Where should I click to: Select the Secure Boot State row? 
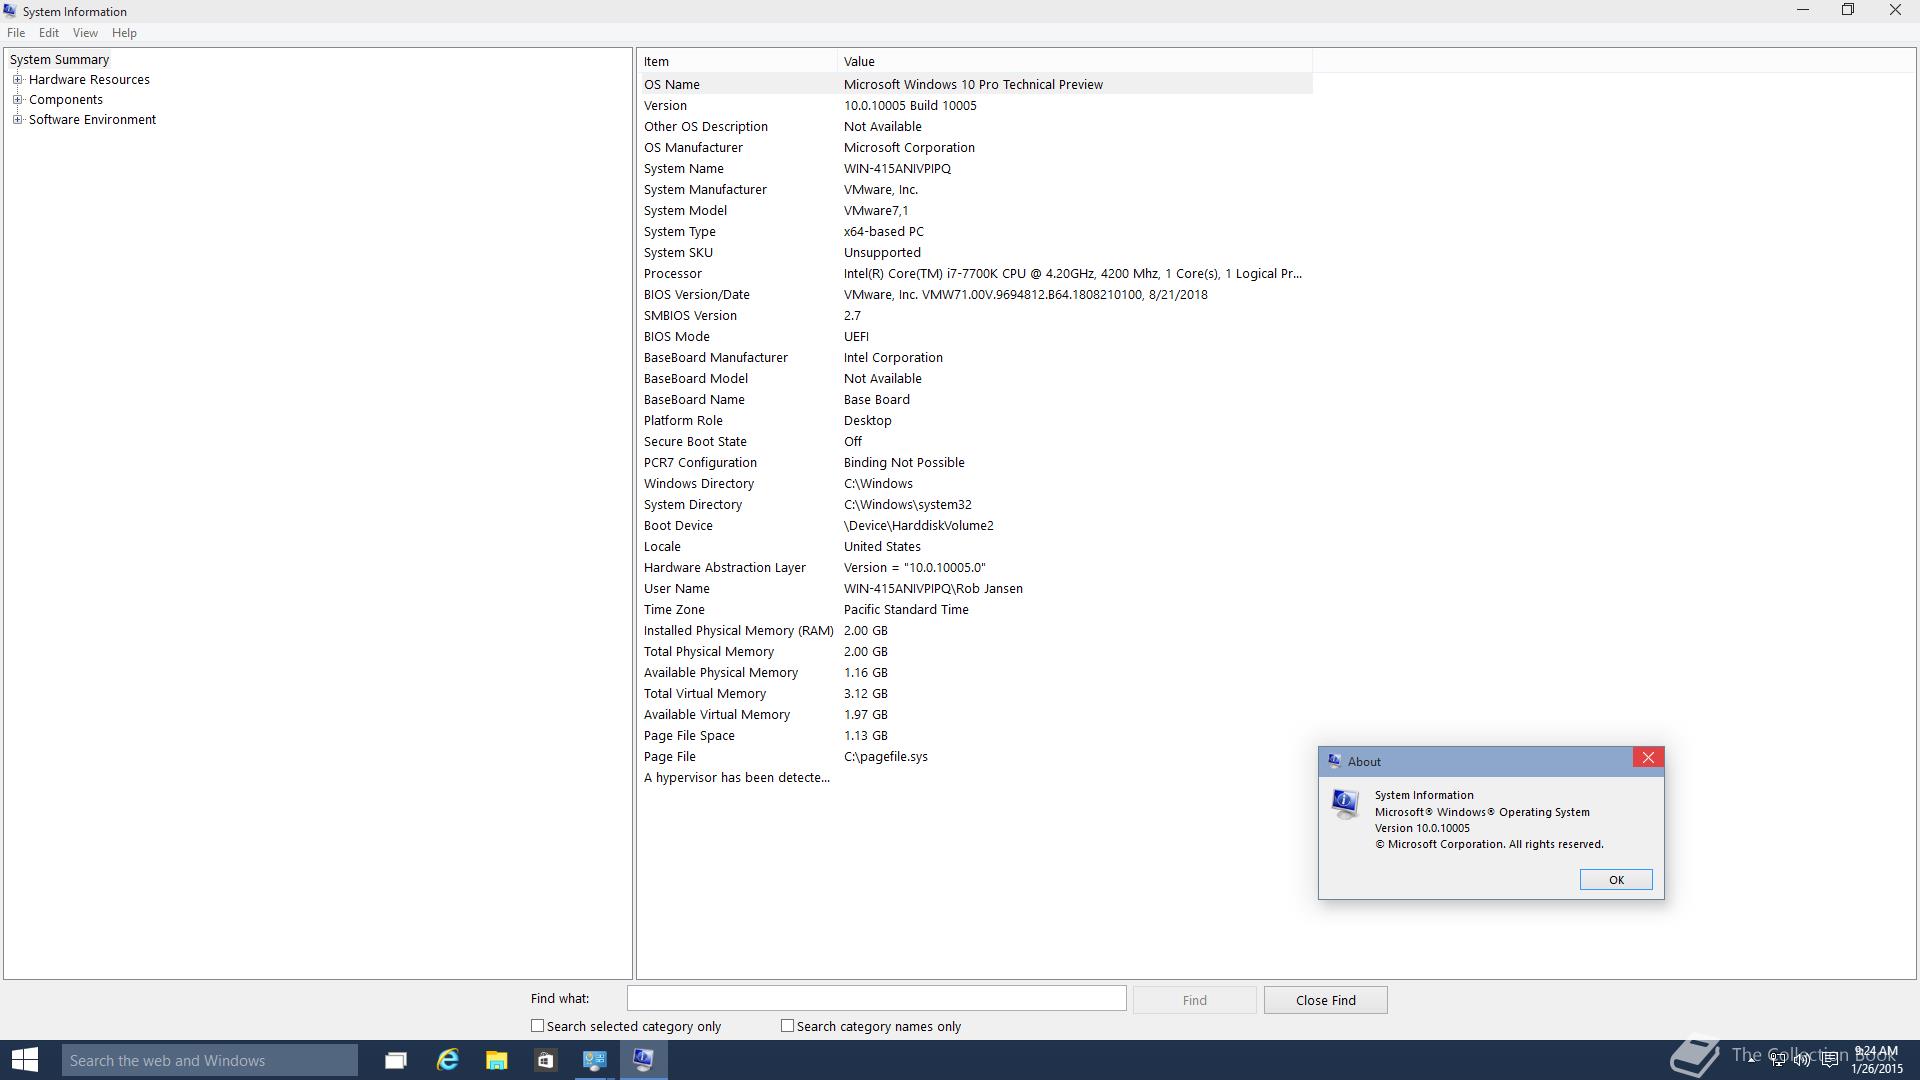click(975, 441)
